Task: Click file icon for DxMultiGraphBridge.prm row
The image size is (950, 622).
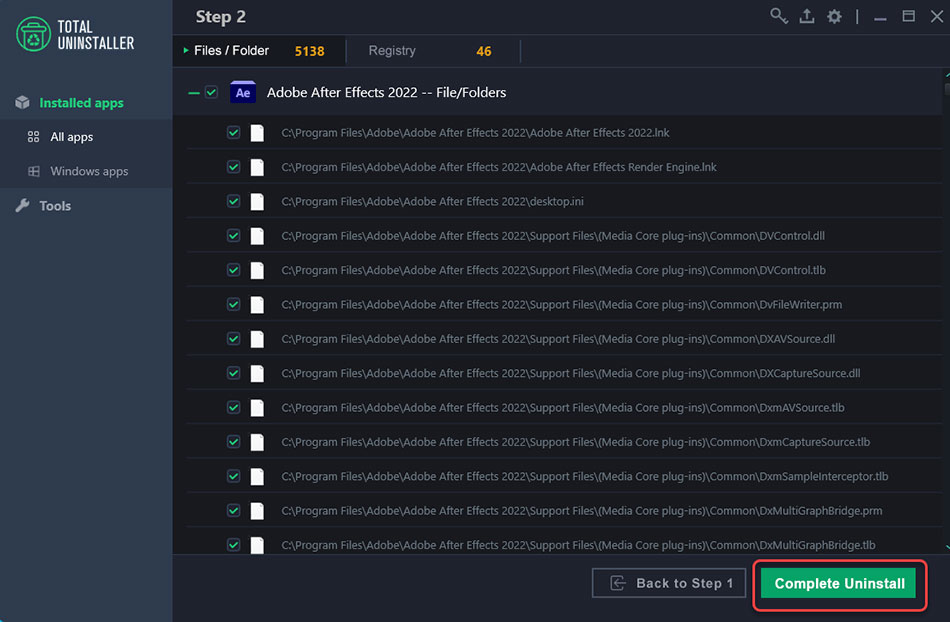Action: point(257,511)
